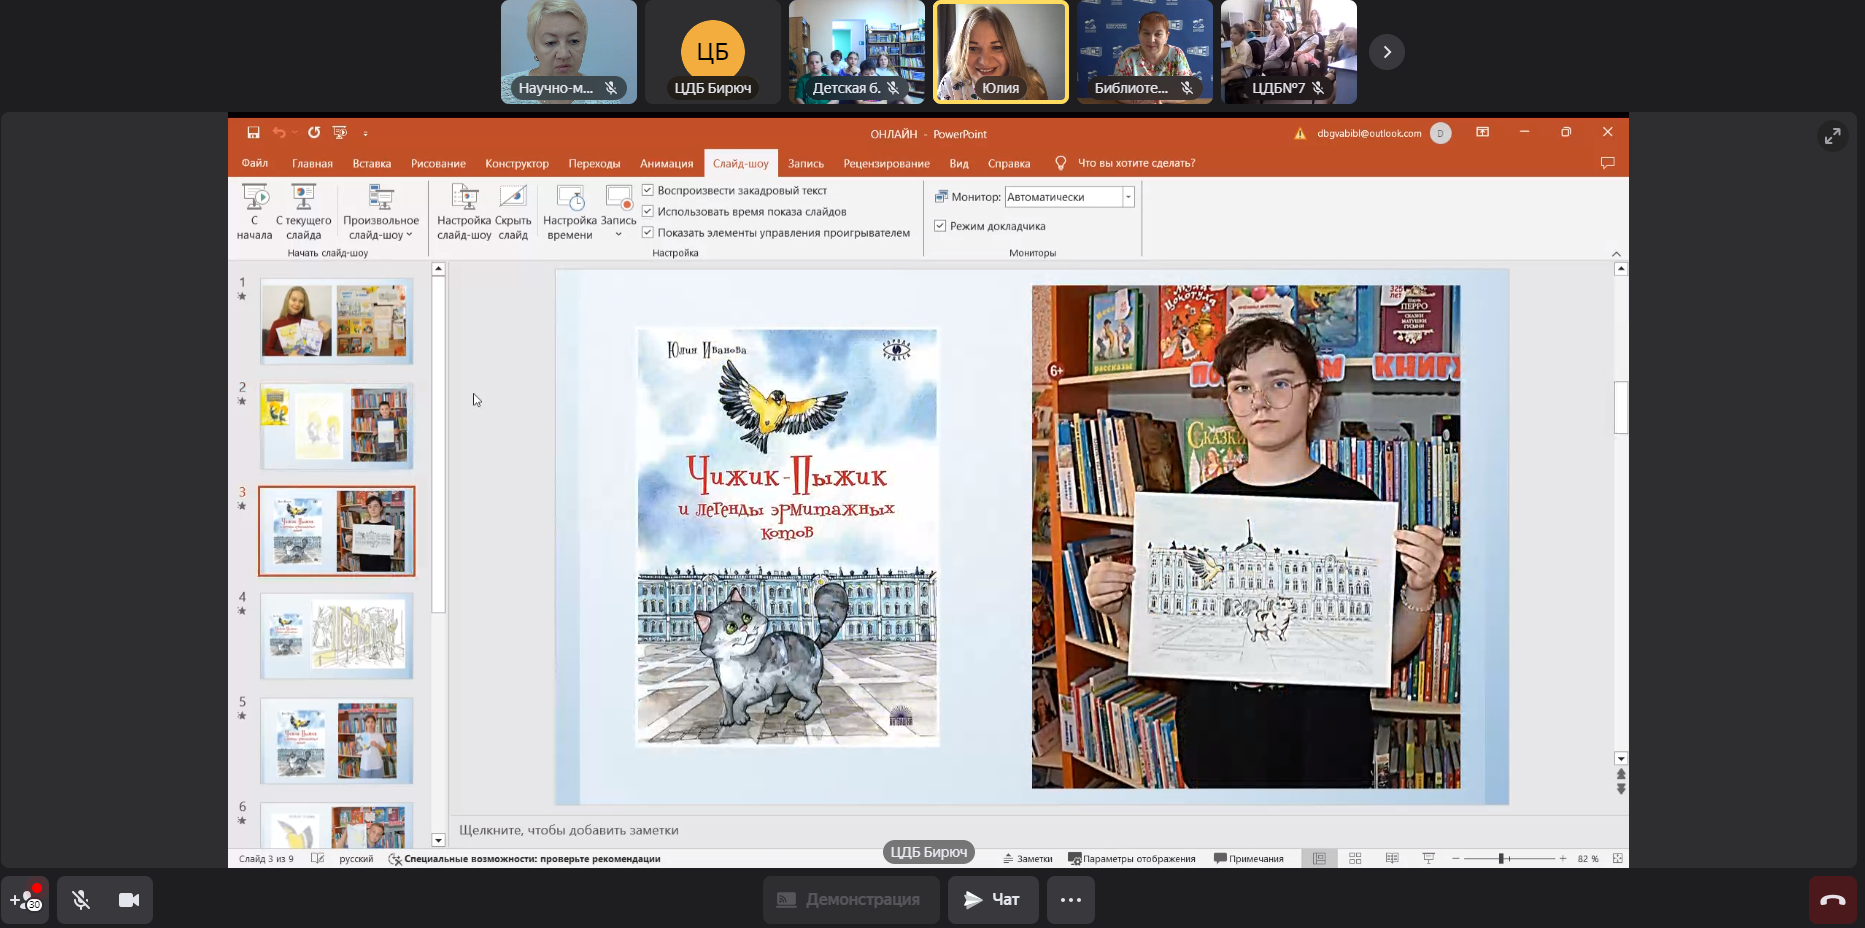The height and width of the screenshot is (928, 1865).
Task: Switch to the Анимация tab
Action: 666,163
